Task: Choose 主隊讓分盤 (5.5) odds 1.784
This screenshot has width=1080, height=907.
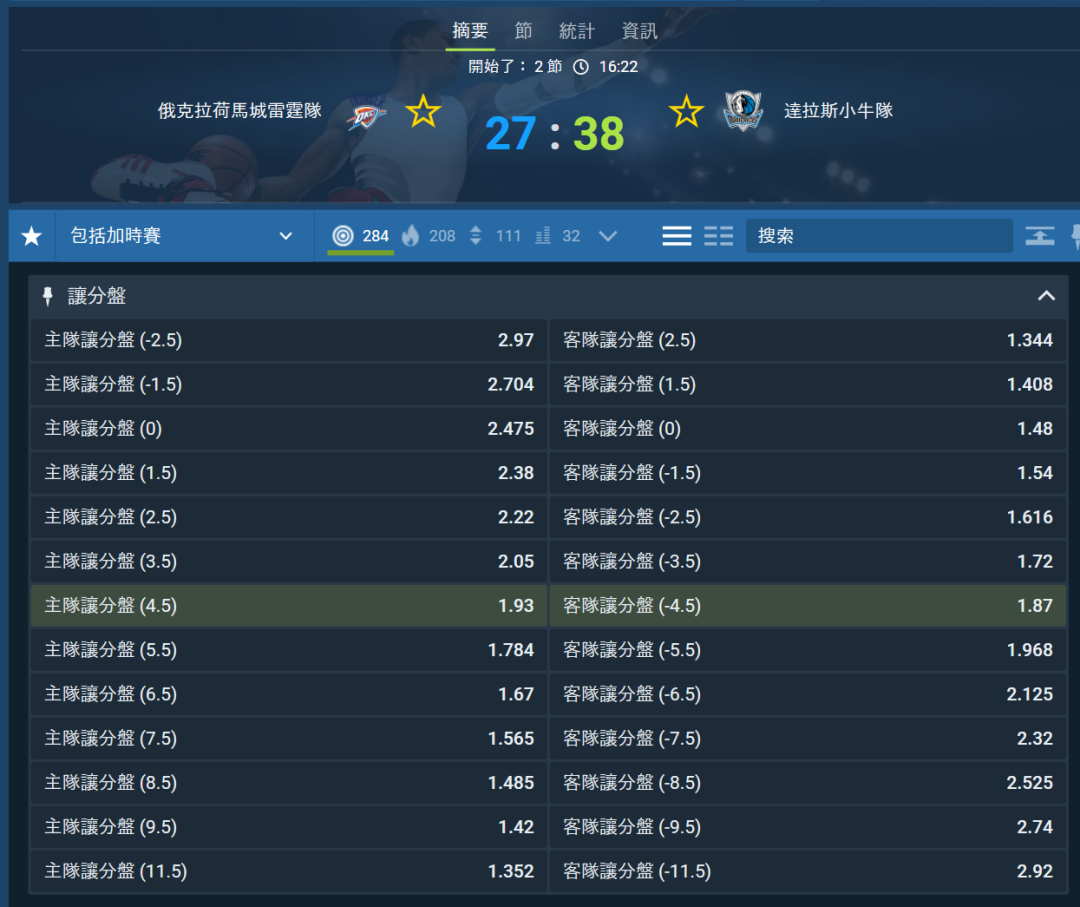Action: (289, 649)
